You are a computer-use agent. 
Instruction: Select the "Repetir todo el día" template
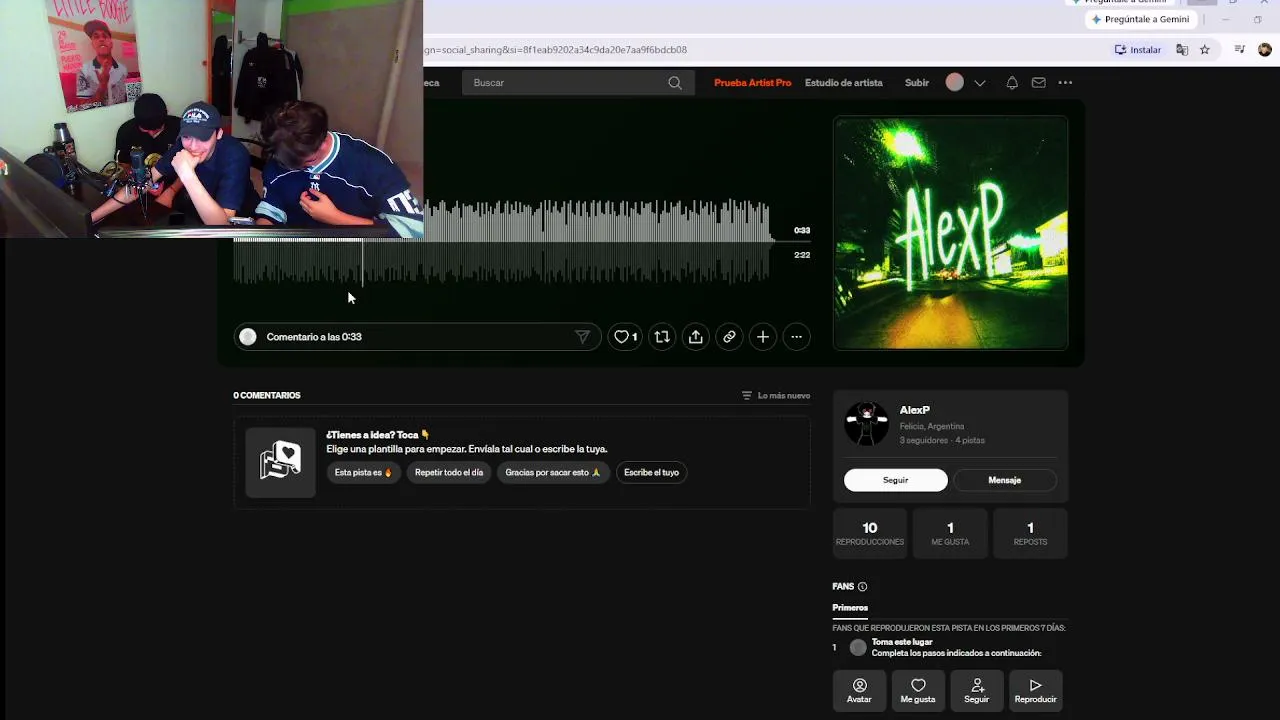449,473
